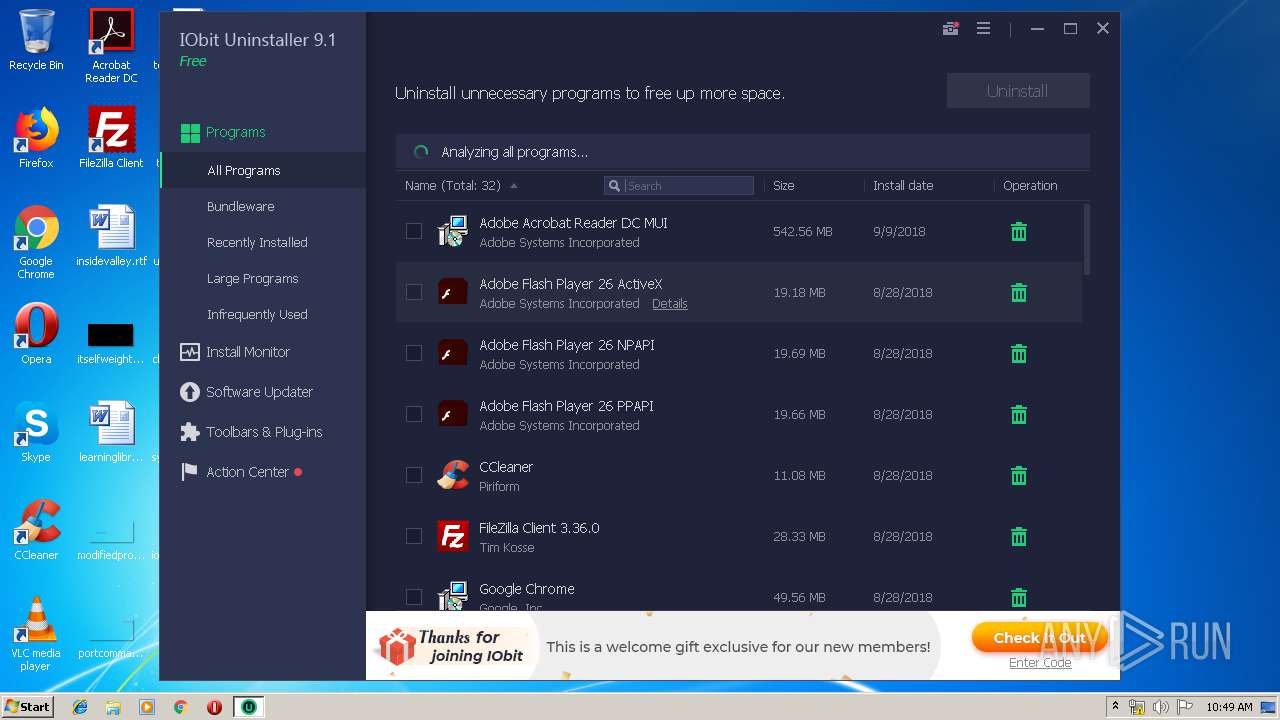Click the Software Updater arrow icon
This screenshot has width=1280, height=720.
pos(189,392)
